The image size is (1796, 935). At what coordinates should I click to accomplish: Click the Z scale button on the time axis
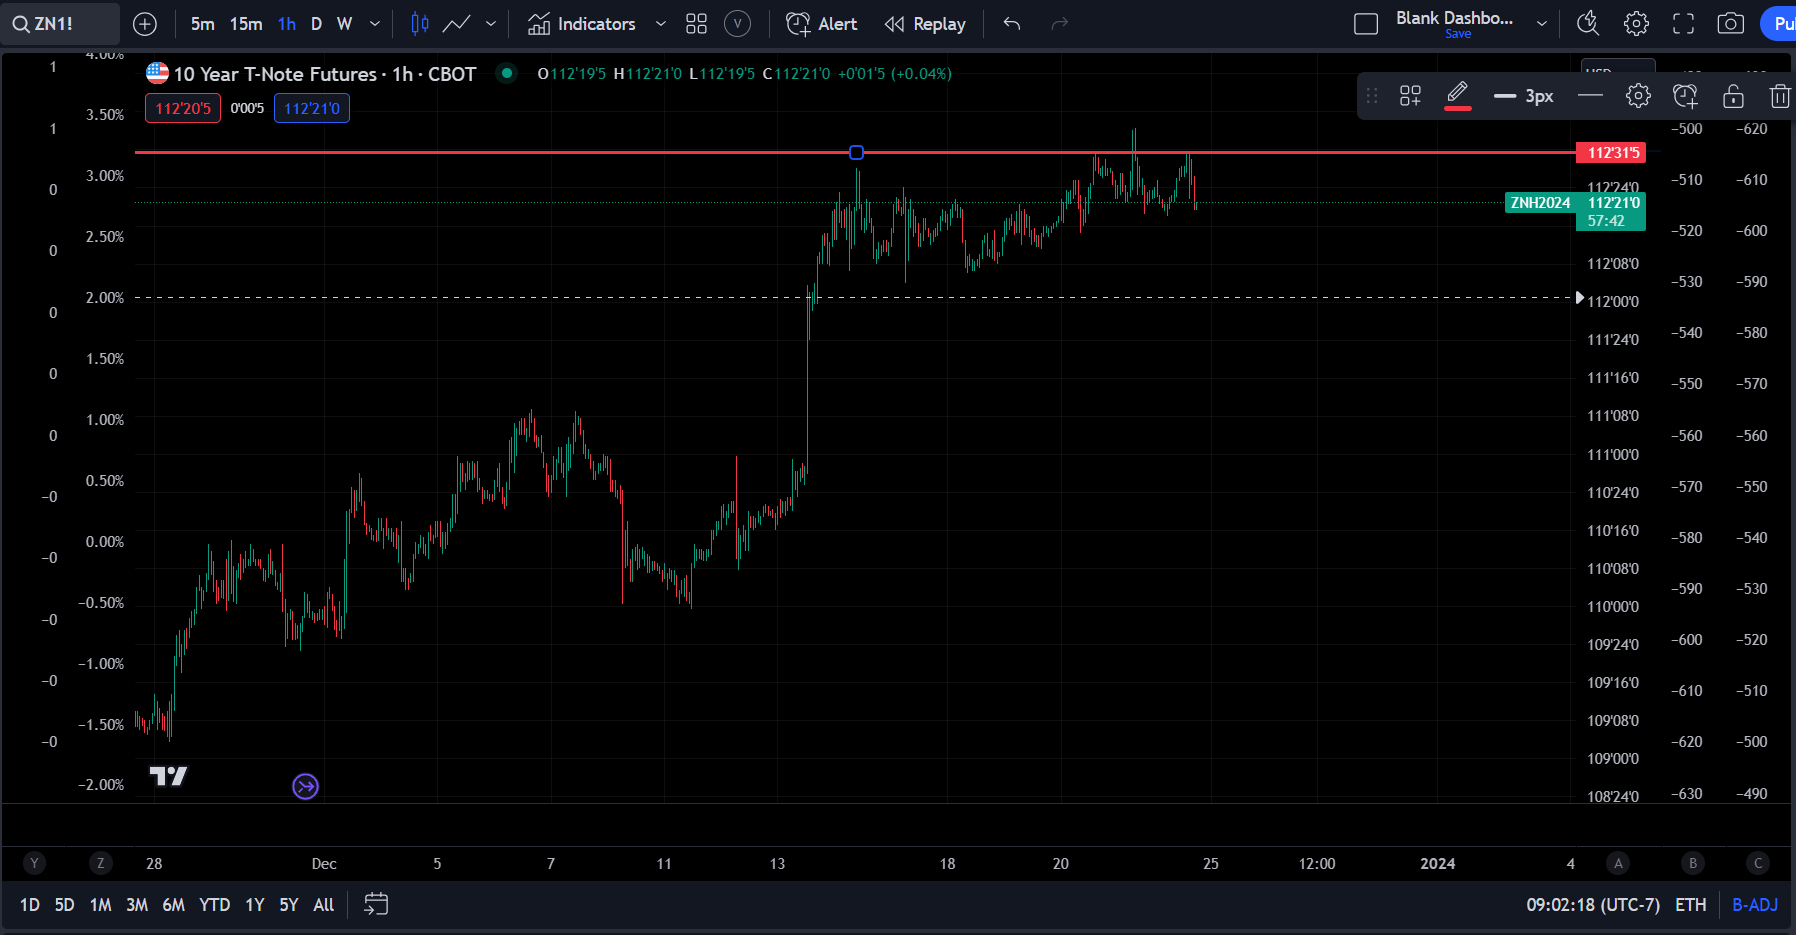[x=100, y=863]
